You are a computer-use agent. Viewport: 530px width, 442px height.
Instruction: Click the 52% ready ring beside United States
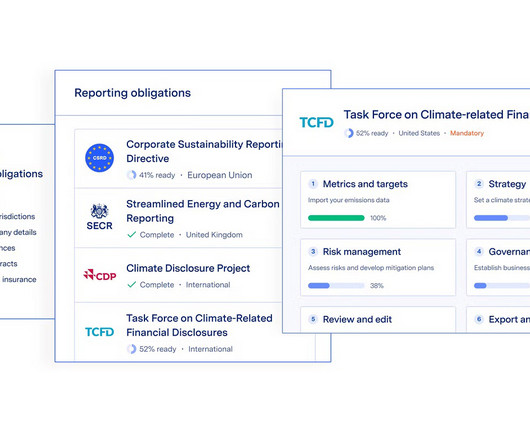click(x=348, y=133)
